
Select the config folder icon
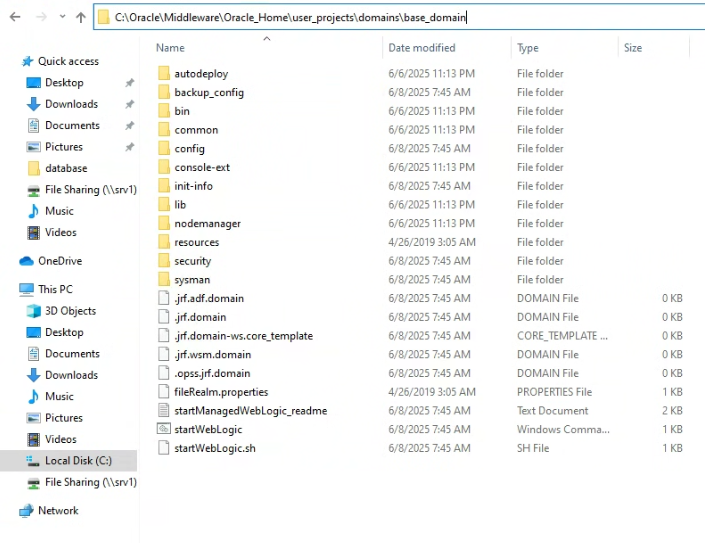tap(164, 148)
